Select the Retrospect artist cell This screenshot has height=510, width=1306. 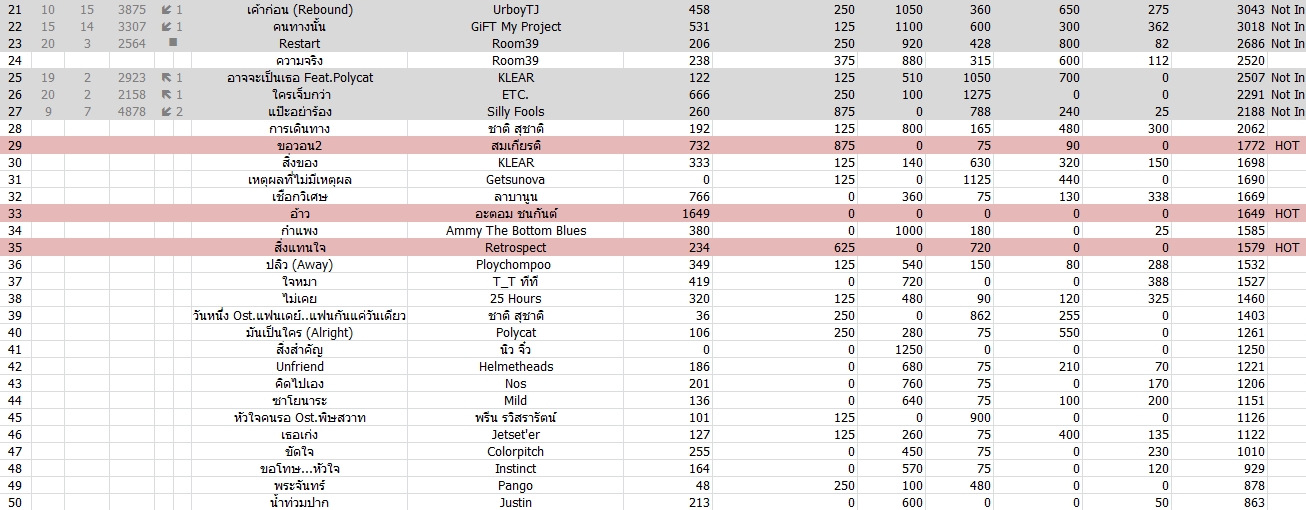515,247
